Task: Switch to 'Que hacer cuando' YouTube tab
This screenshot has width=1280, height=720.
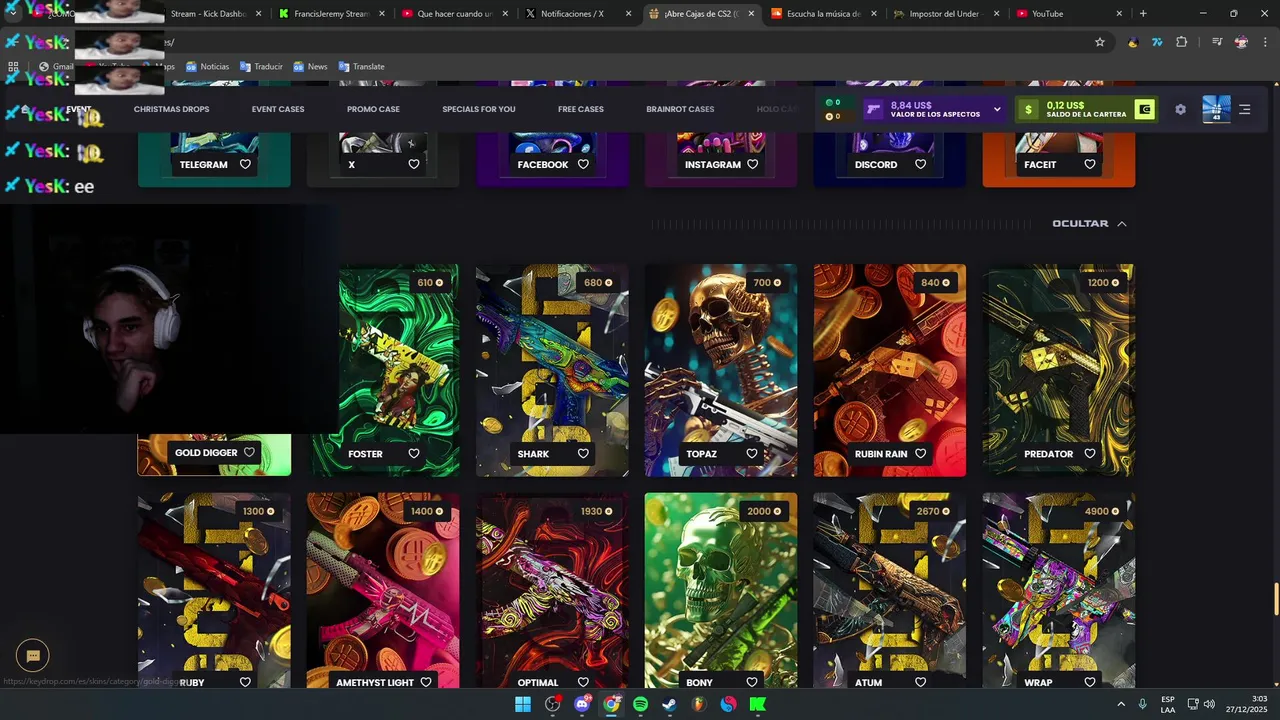Action: (x=455, y=14)
